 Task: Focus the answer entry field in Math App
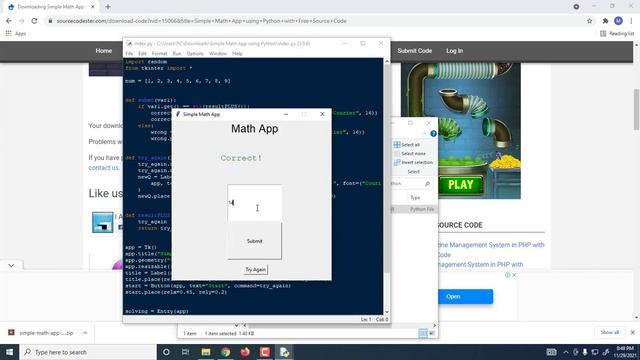point(254,203)
